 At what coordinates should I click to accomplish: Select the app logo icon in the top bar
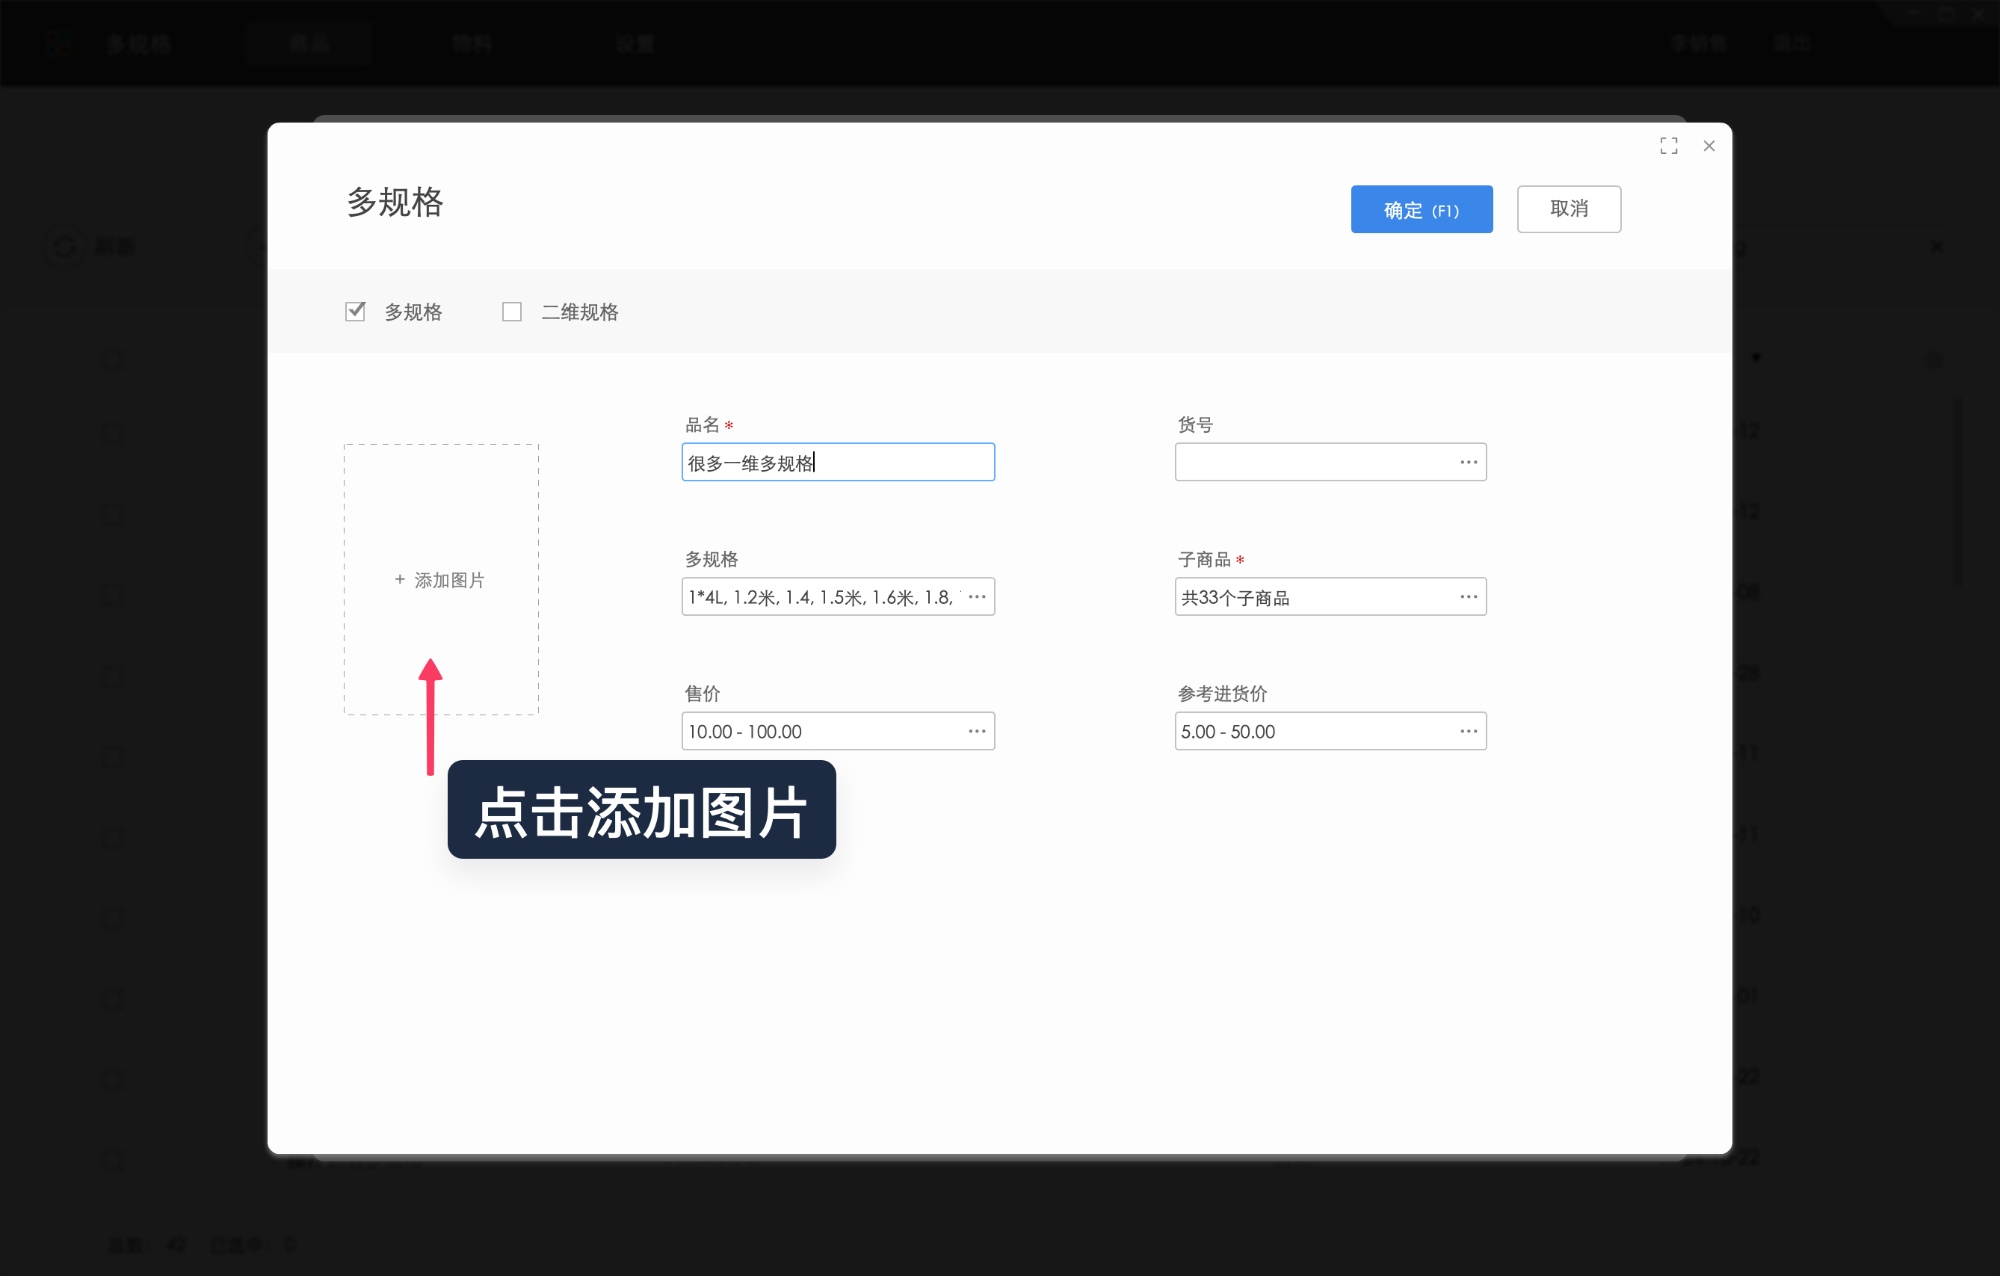[x=59, y=43]
